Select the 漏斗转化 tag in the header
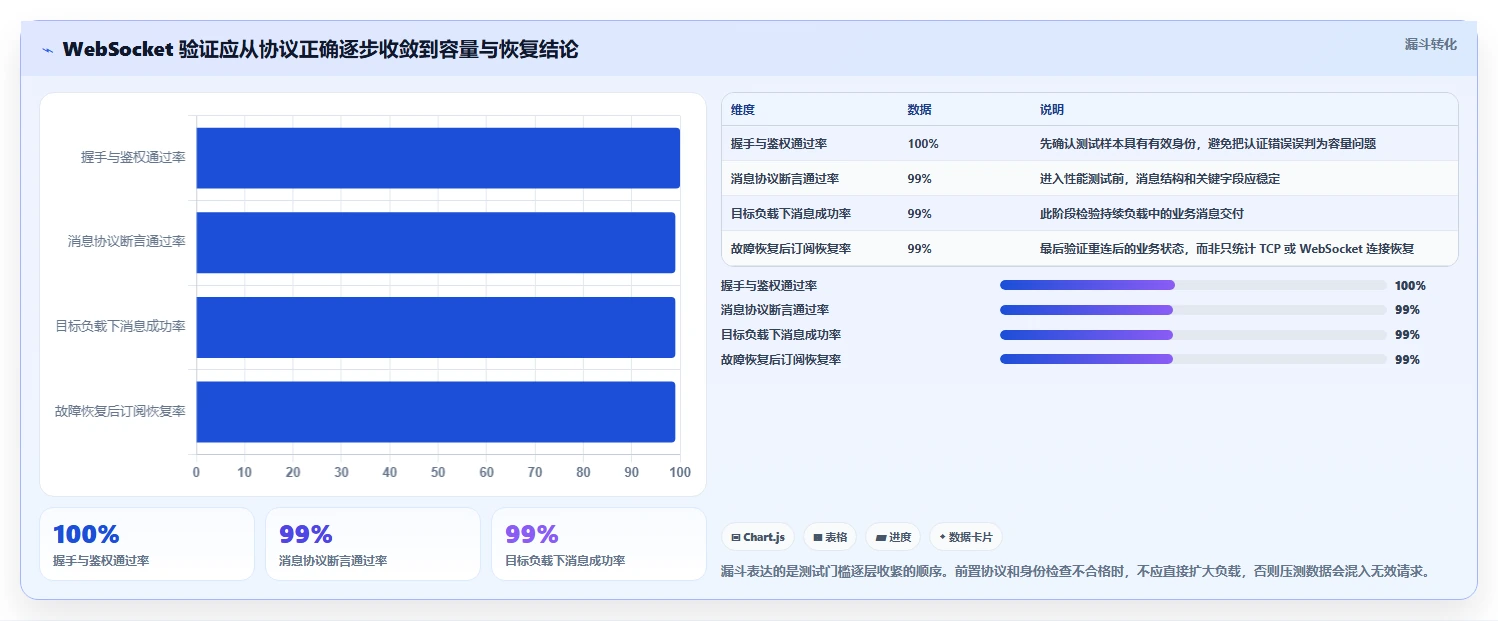 (x=1430, y=44)
